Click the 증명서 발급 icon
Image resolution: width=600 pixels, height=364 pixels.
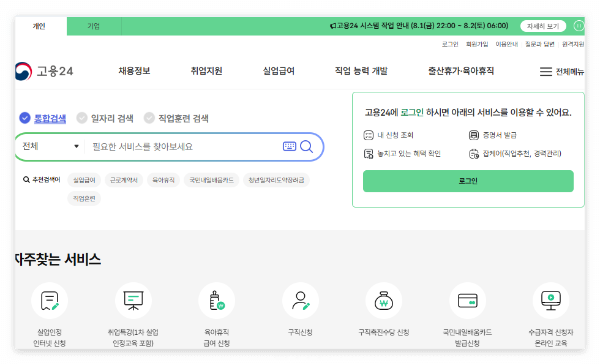coord(474,135)
